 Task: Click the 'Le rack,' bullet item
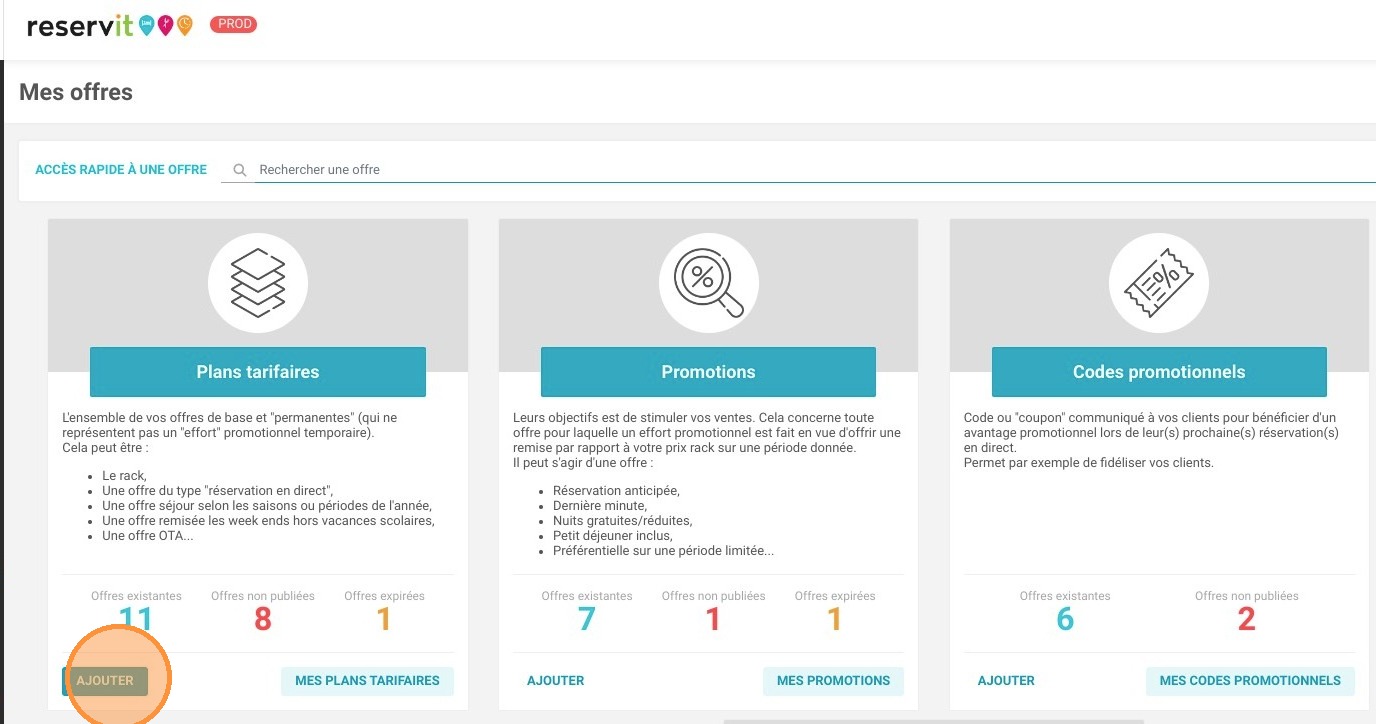[x=125, y=476]
